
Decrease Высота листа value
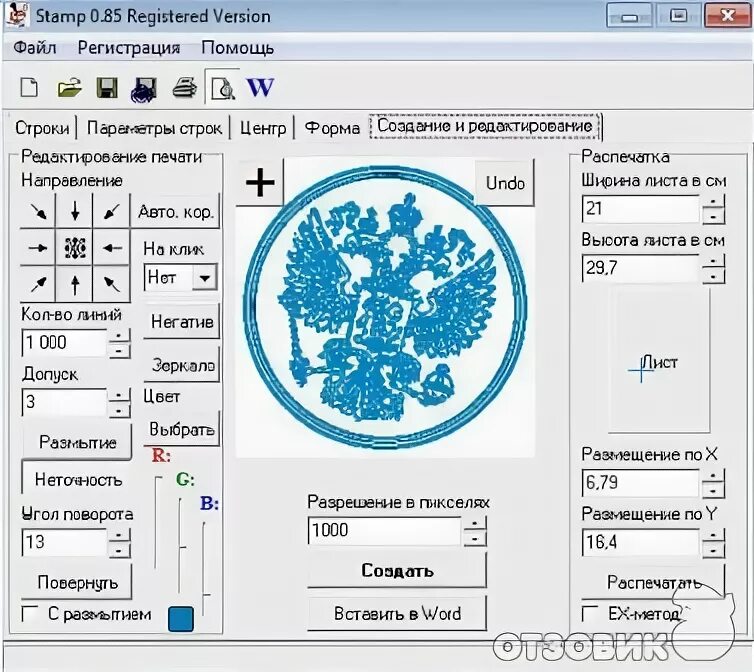coord(713,276)
